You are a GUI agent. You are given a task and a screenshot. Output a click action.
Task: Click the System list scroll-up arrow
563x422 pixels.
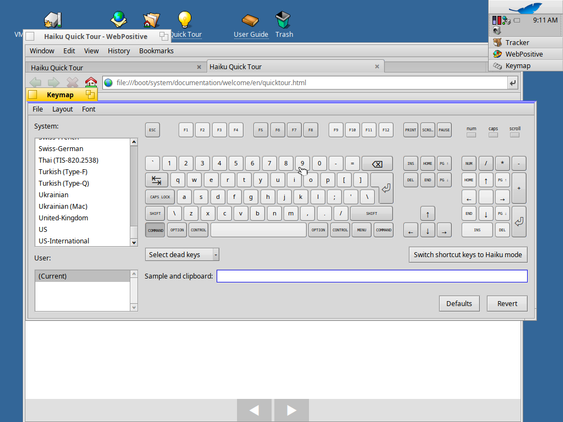[x=134, y=142]
